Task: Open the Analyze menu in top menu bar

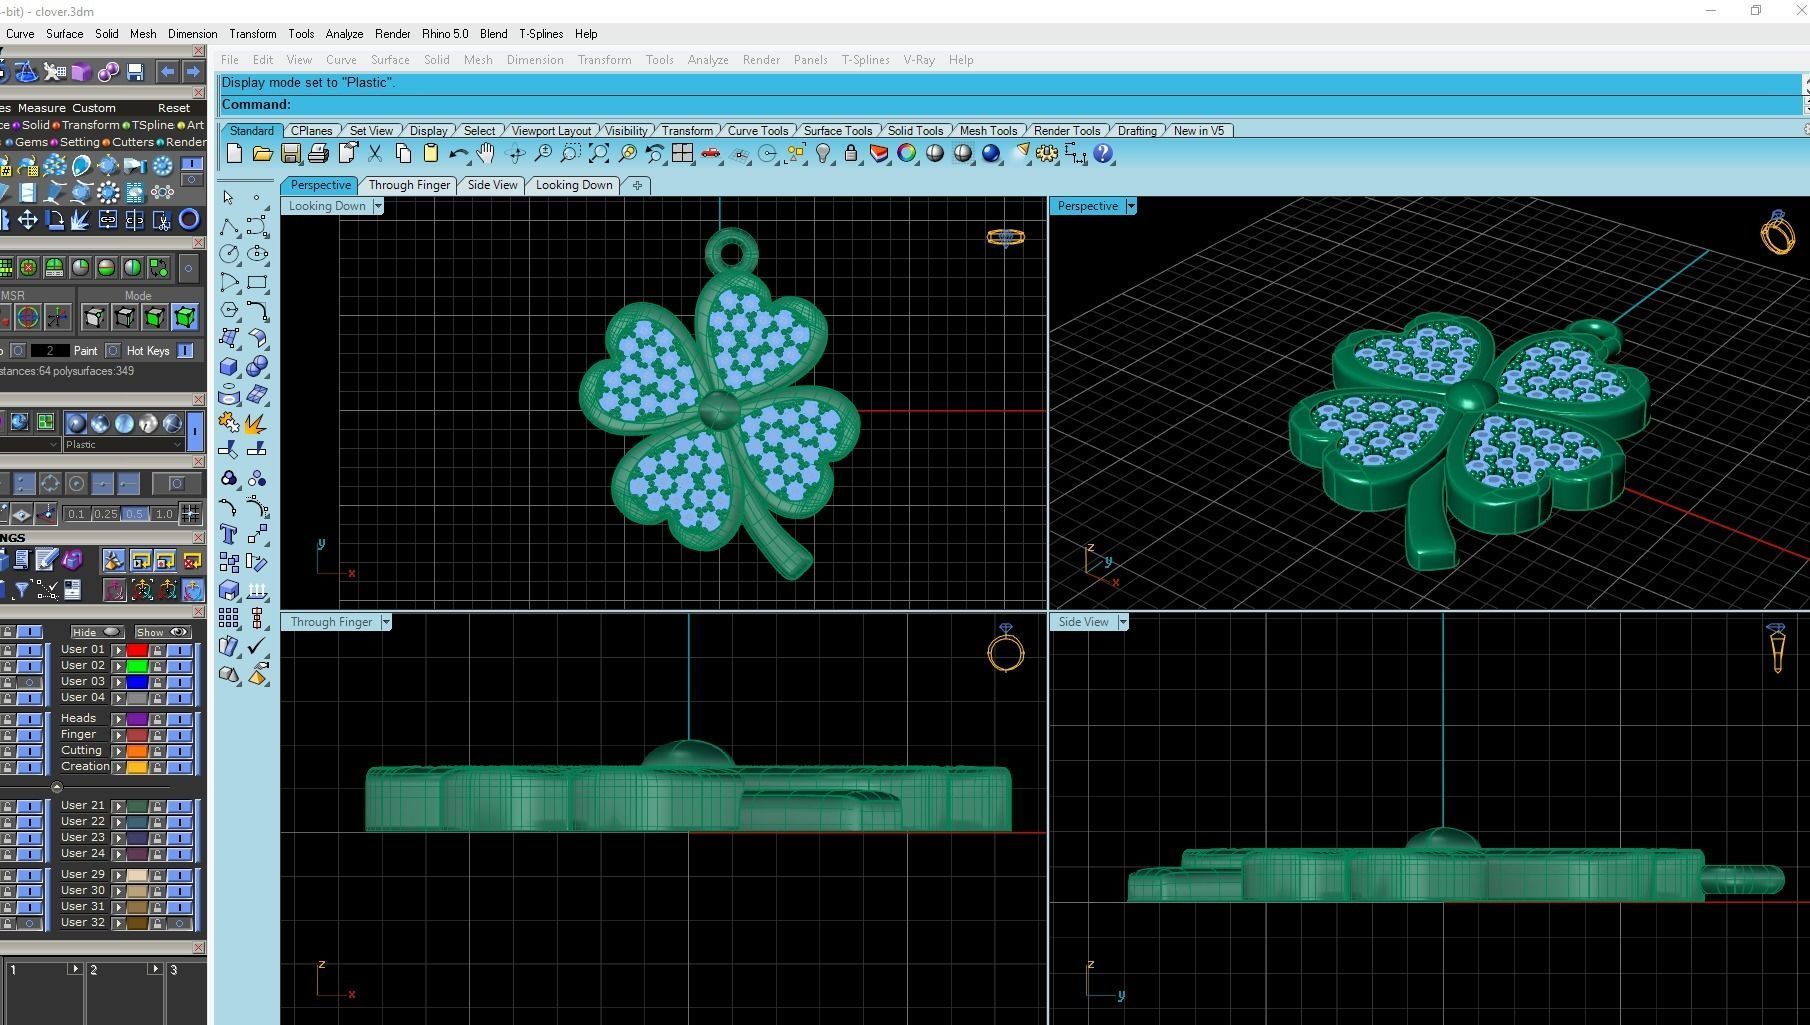Action: (344, 34)
